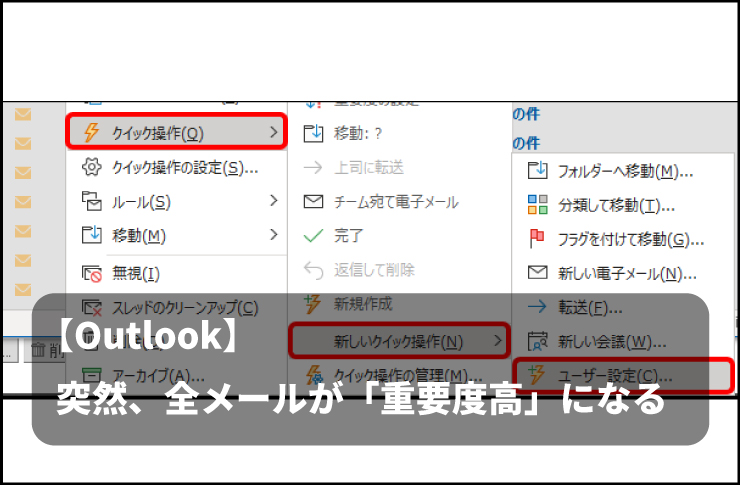Click the 移動: ? quick step icon

pyautogui.click(x=313, y=134)
